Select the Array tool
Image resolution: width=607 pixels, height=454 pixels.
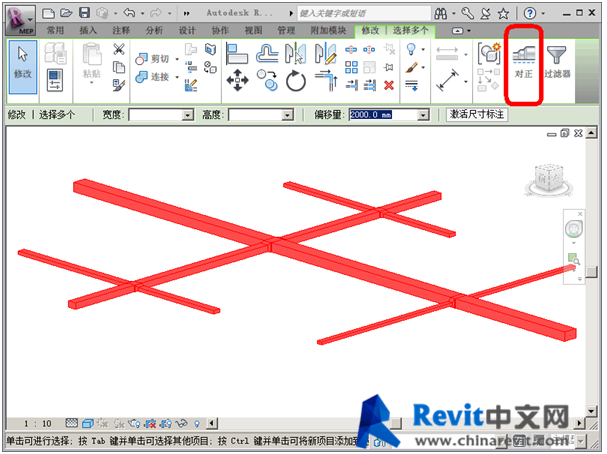pyautogui.click(x=351, y=67)
